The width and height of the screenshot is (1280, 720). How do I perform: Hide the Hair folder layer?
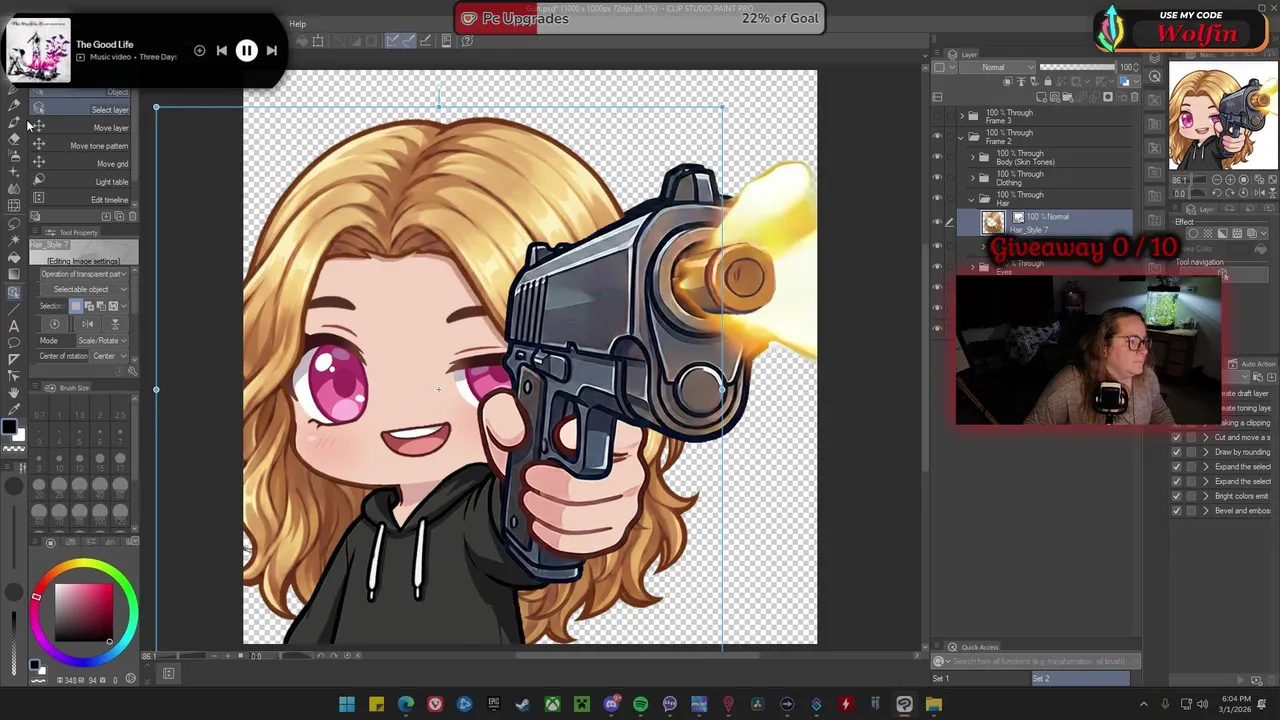pos(937,197)
